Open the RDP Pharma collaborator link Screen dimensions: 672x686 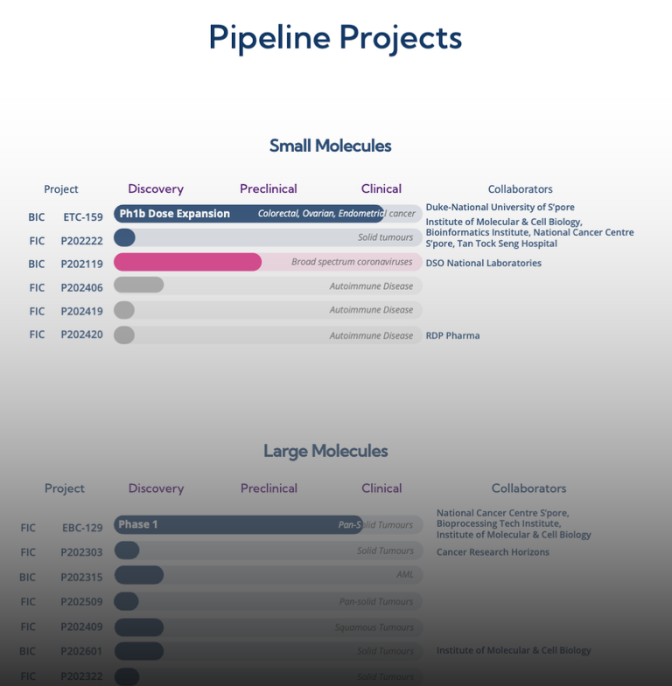pyautogui.click(x=452, y=335)
